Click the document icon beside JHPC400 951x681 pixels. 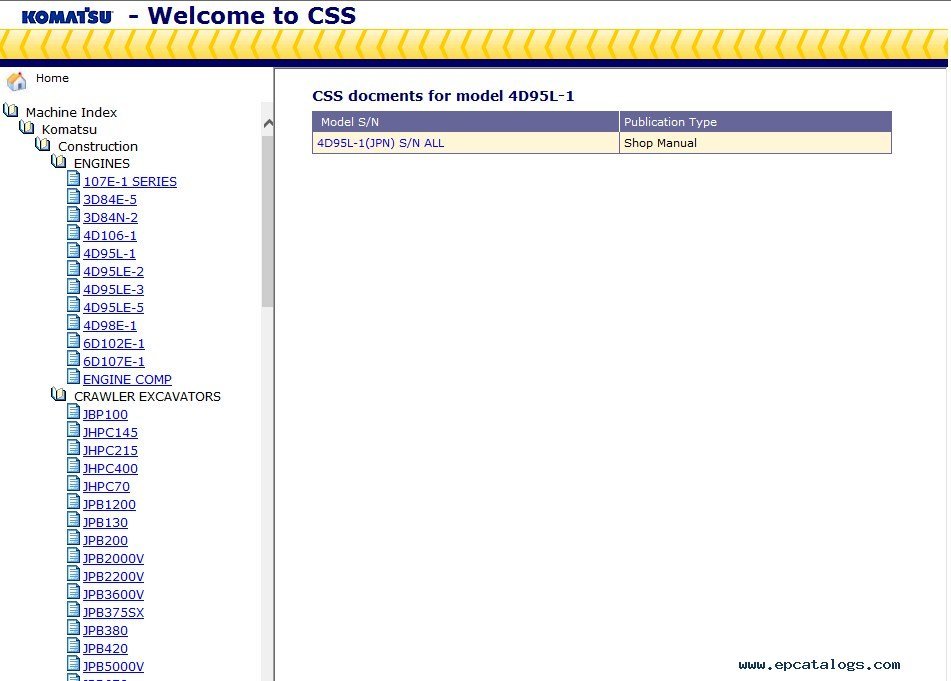[73, 466]
